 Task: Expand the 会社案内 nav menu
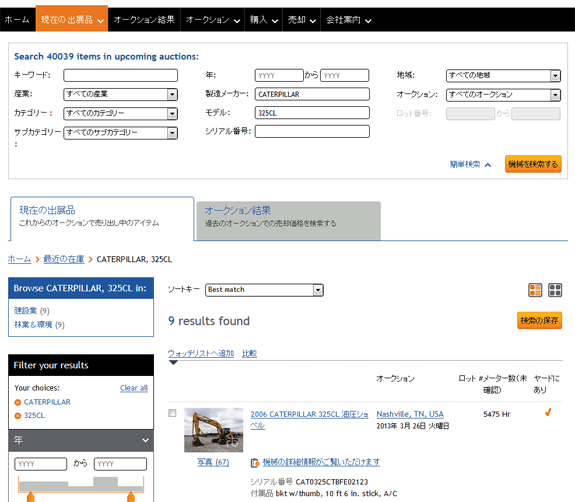pyautogui.click(x=348, y=19)
